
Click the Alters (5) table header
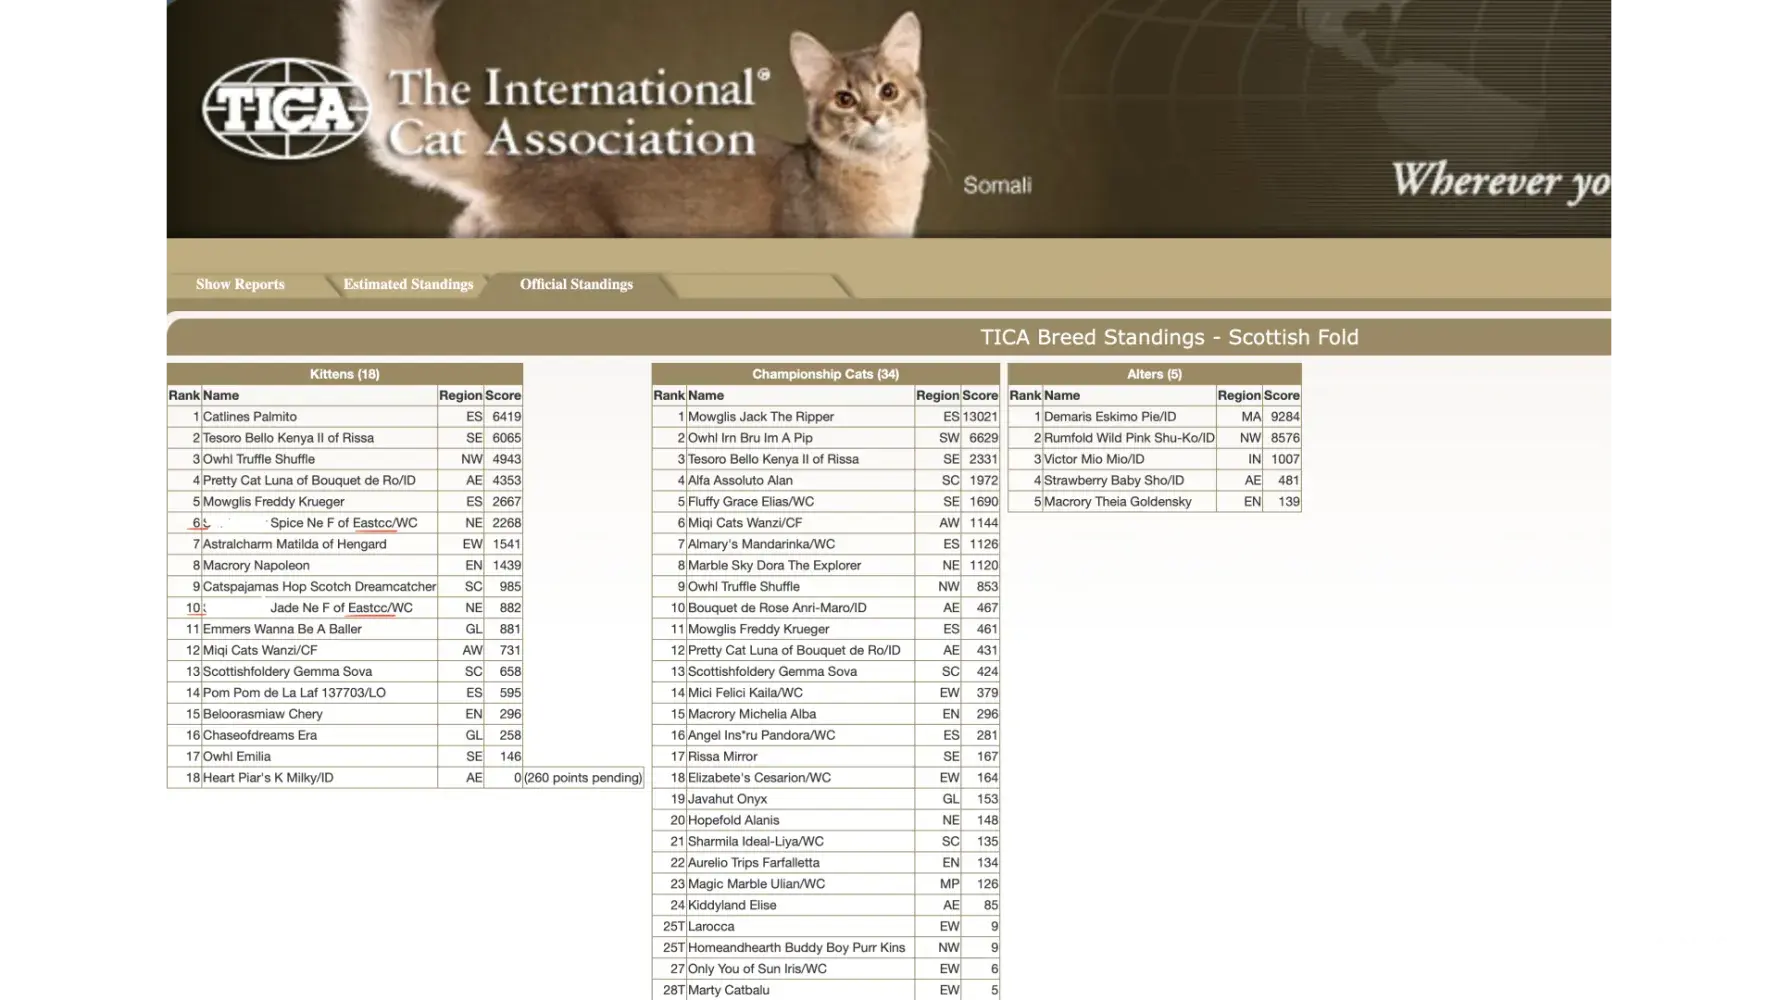pyautogui.click(x=1154, y=374)
